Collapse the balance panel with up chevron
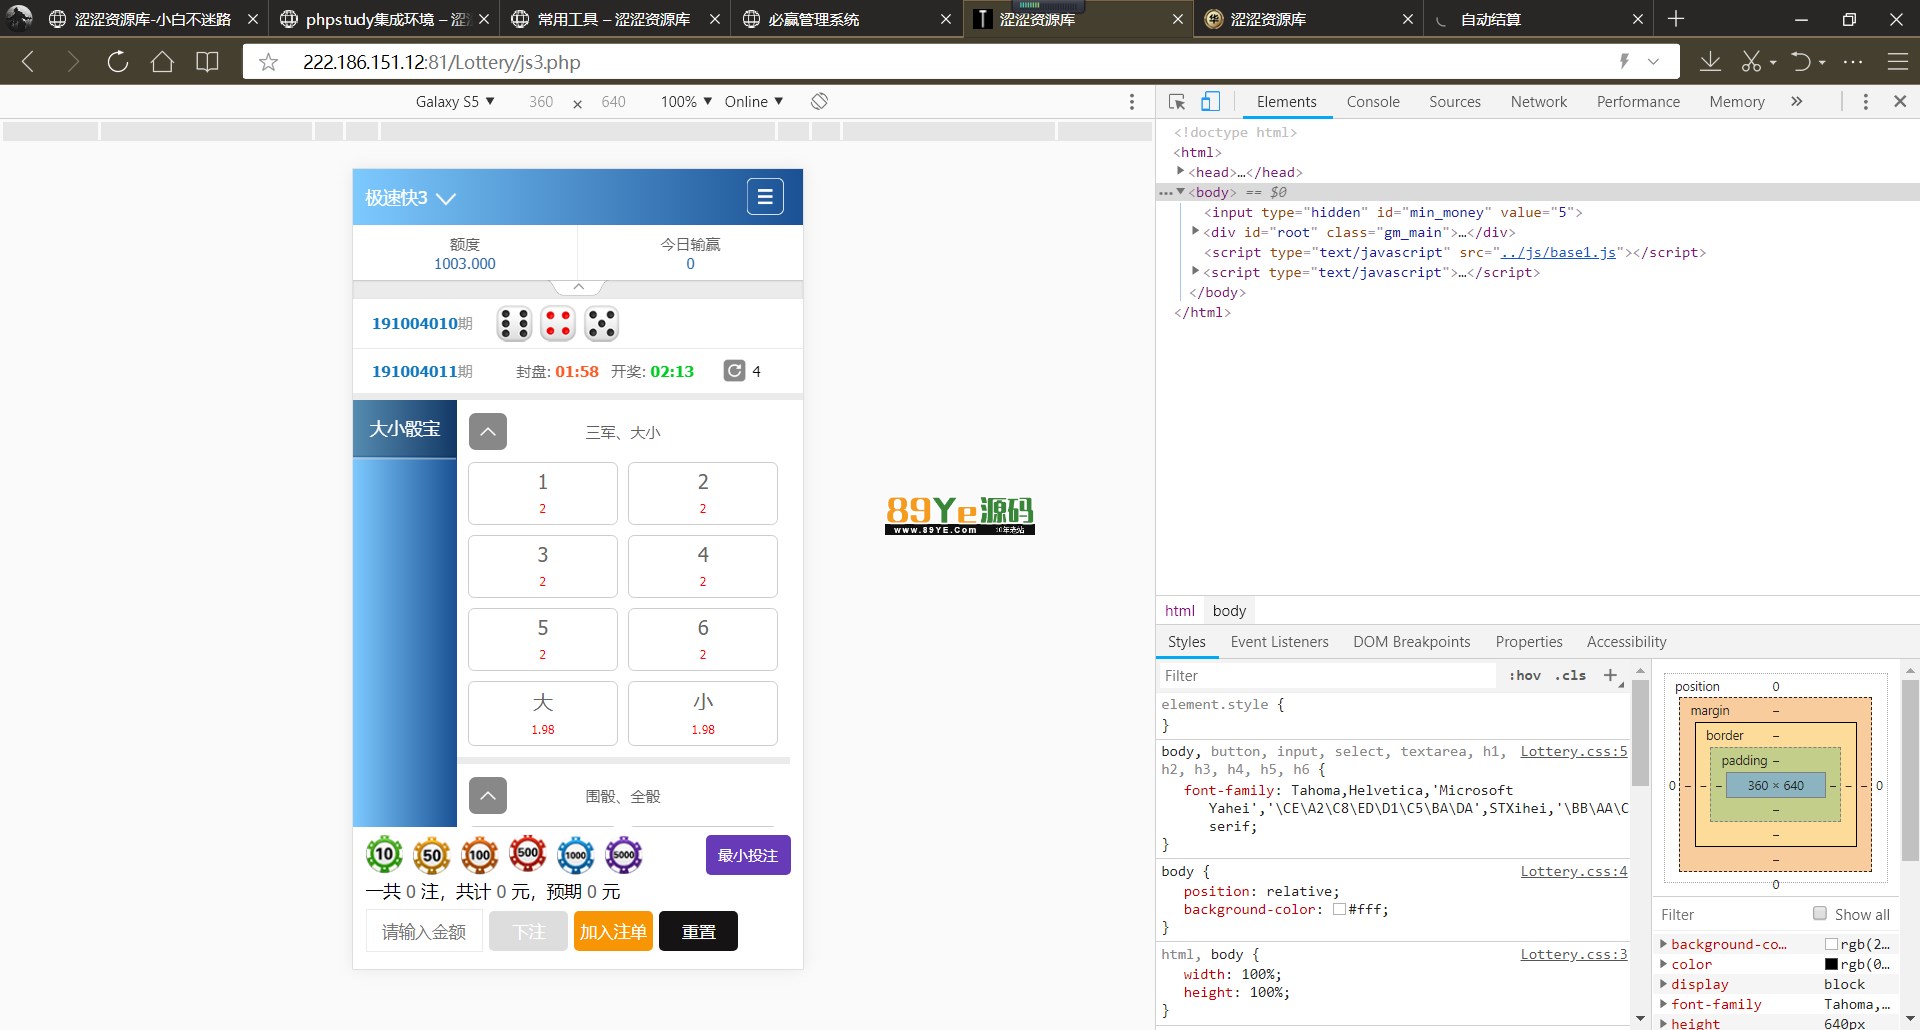The width and height of the screenshot is (1920, 1030). (578, 287)
